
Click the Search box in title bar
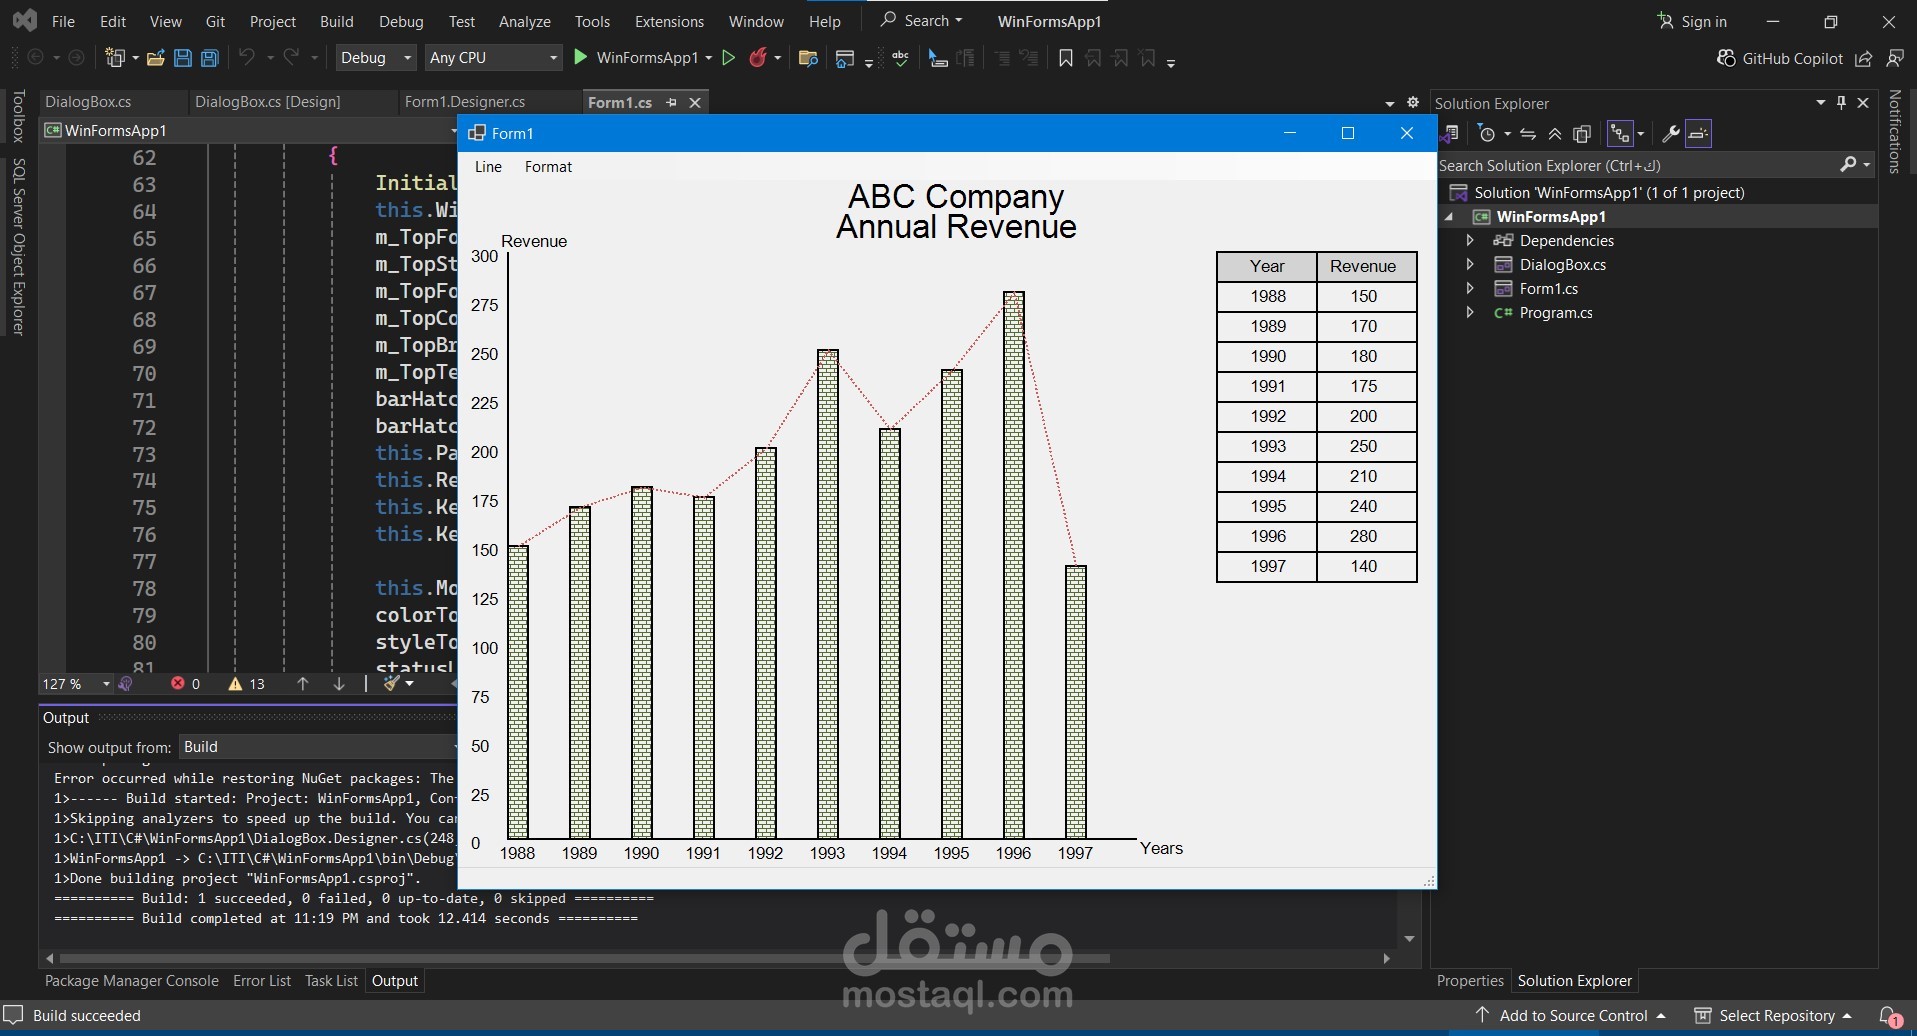921,21
